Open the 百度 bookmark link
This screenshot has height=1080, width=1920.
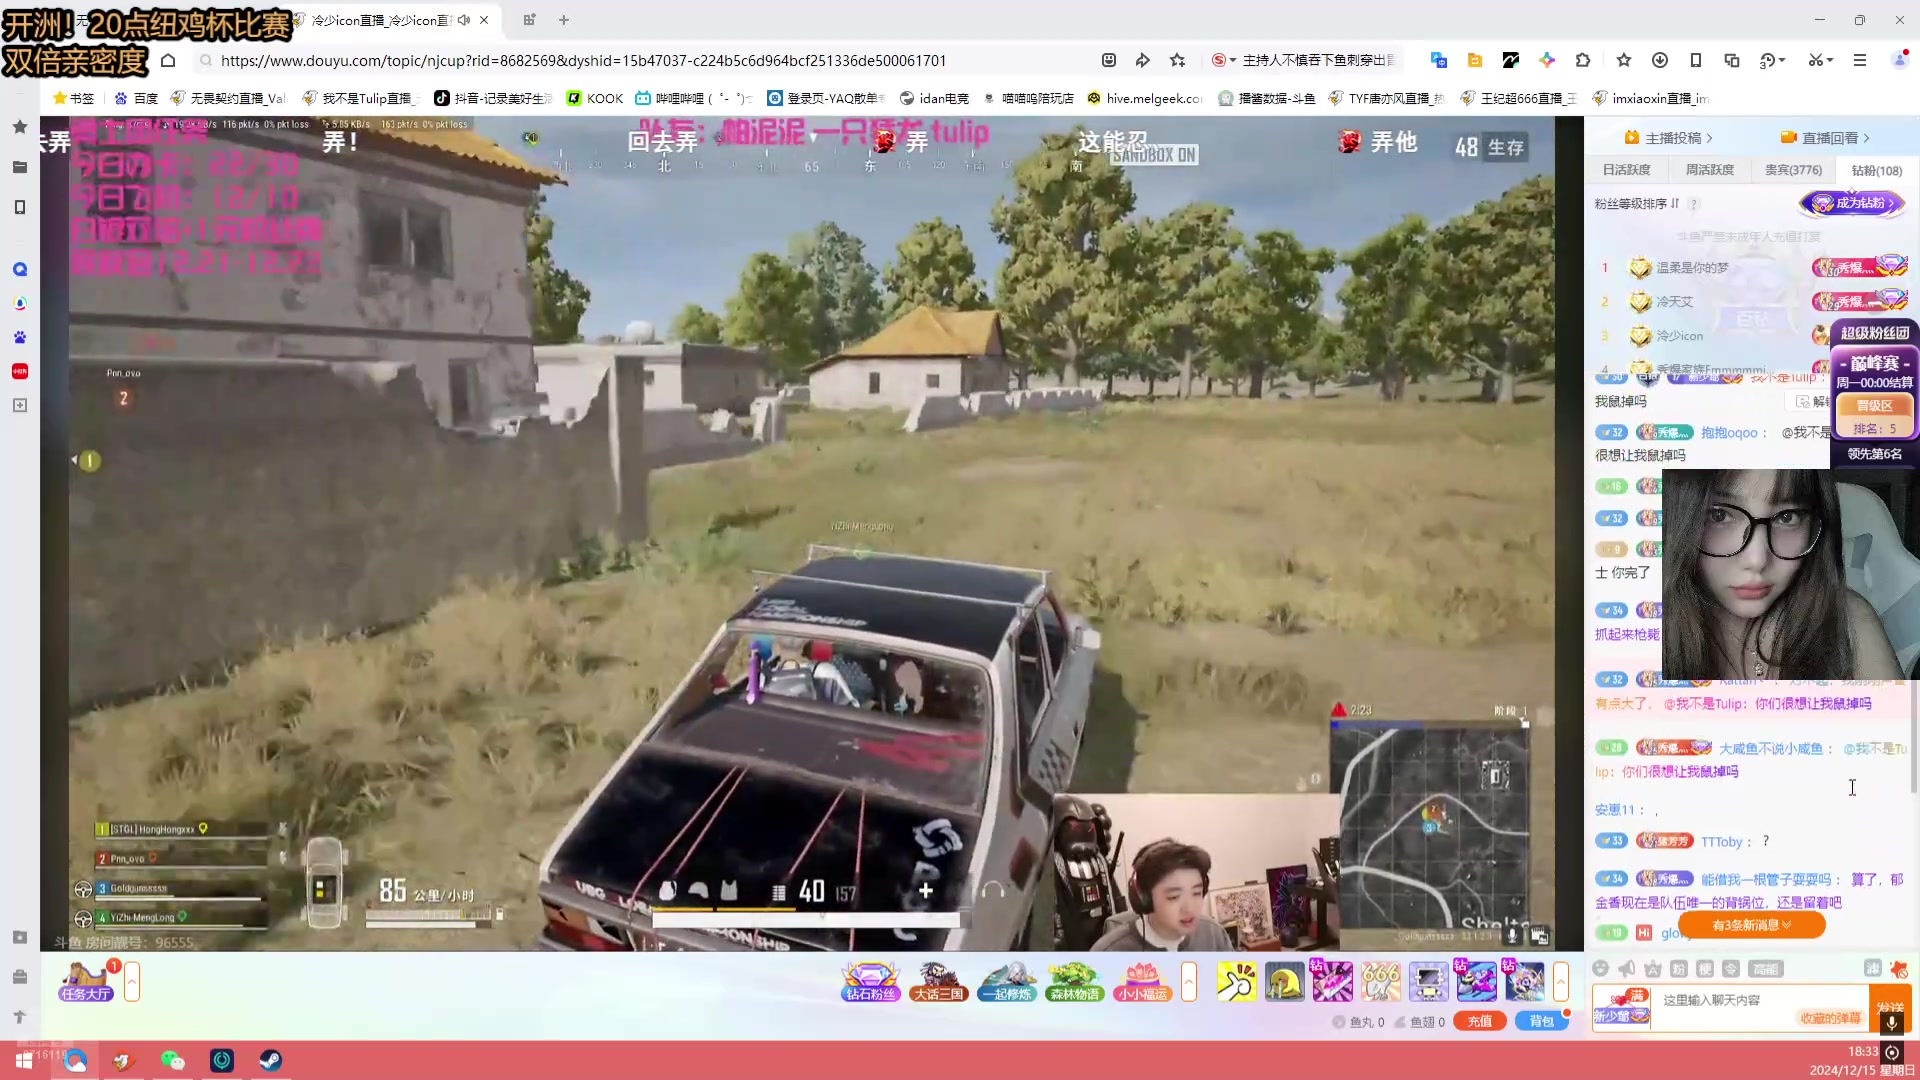(x=136, y=98)
